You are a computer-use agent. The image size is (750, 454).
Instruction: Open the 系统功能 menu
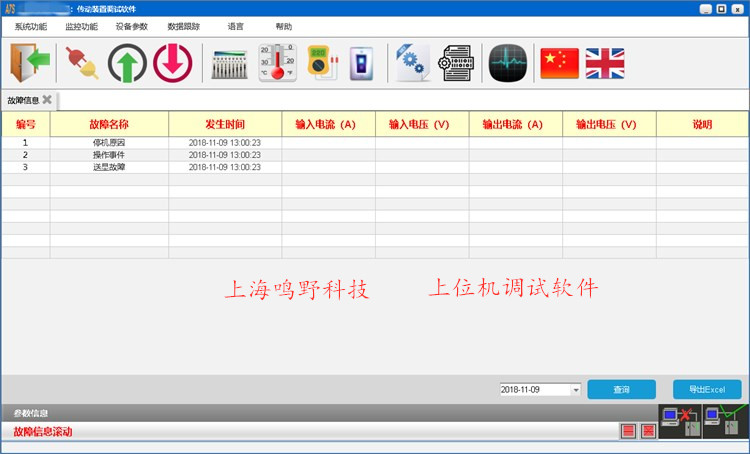pos(31,27)
